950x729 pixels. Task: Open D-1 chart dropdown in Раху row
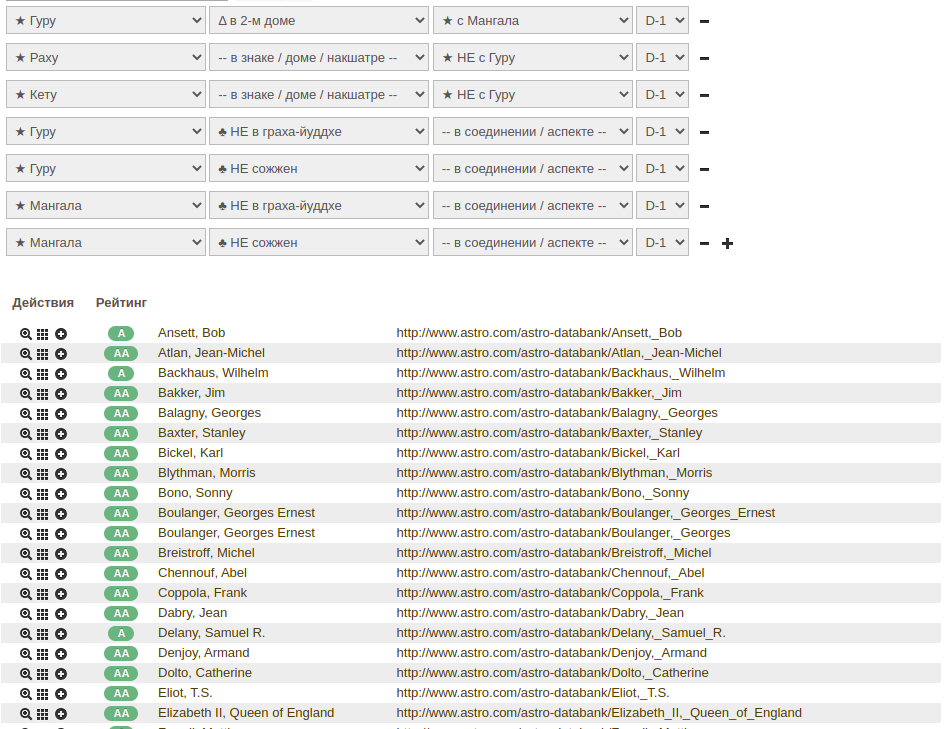coord(662,58)
